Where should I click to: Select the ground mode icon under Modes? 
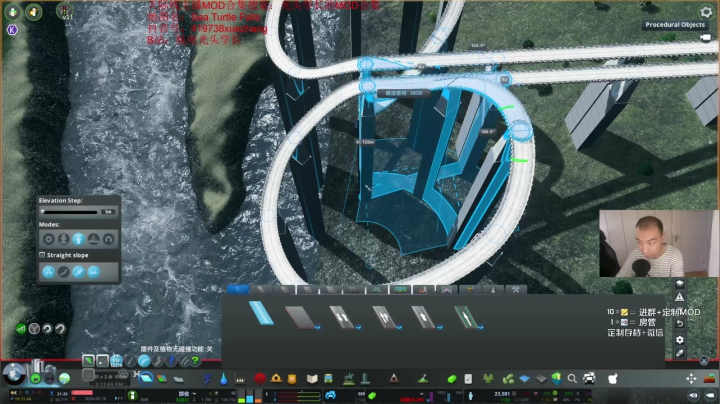pos(63,239)
